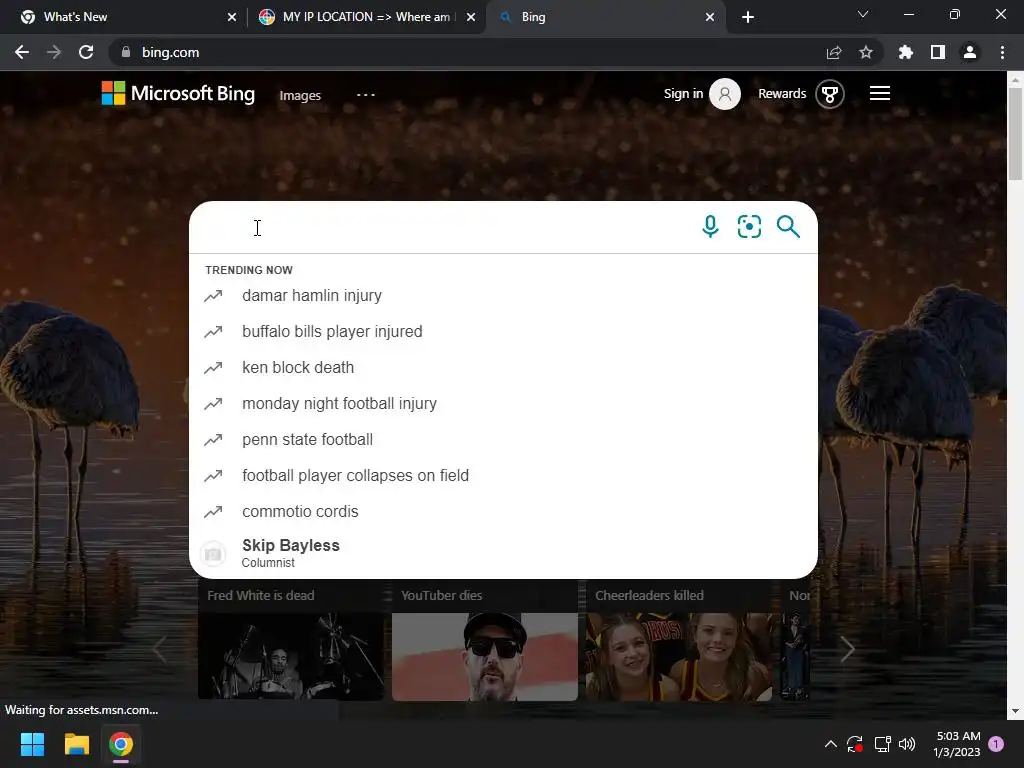Click the page vertical scrollbar thumb
The image size is (1024, 768).
(x=1015, y=134)
